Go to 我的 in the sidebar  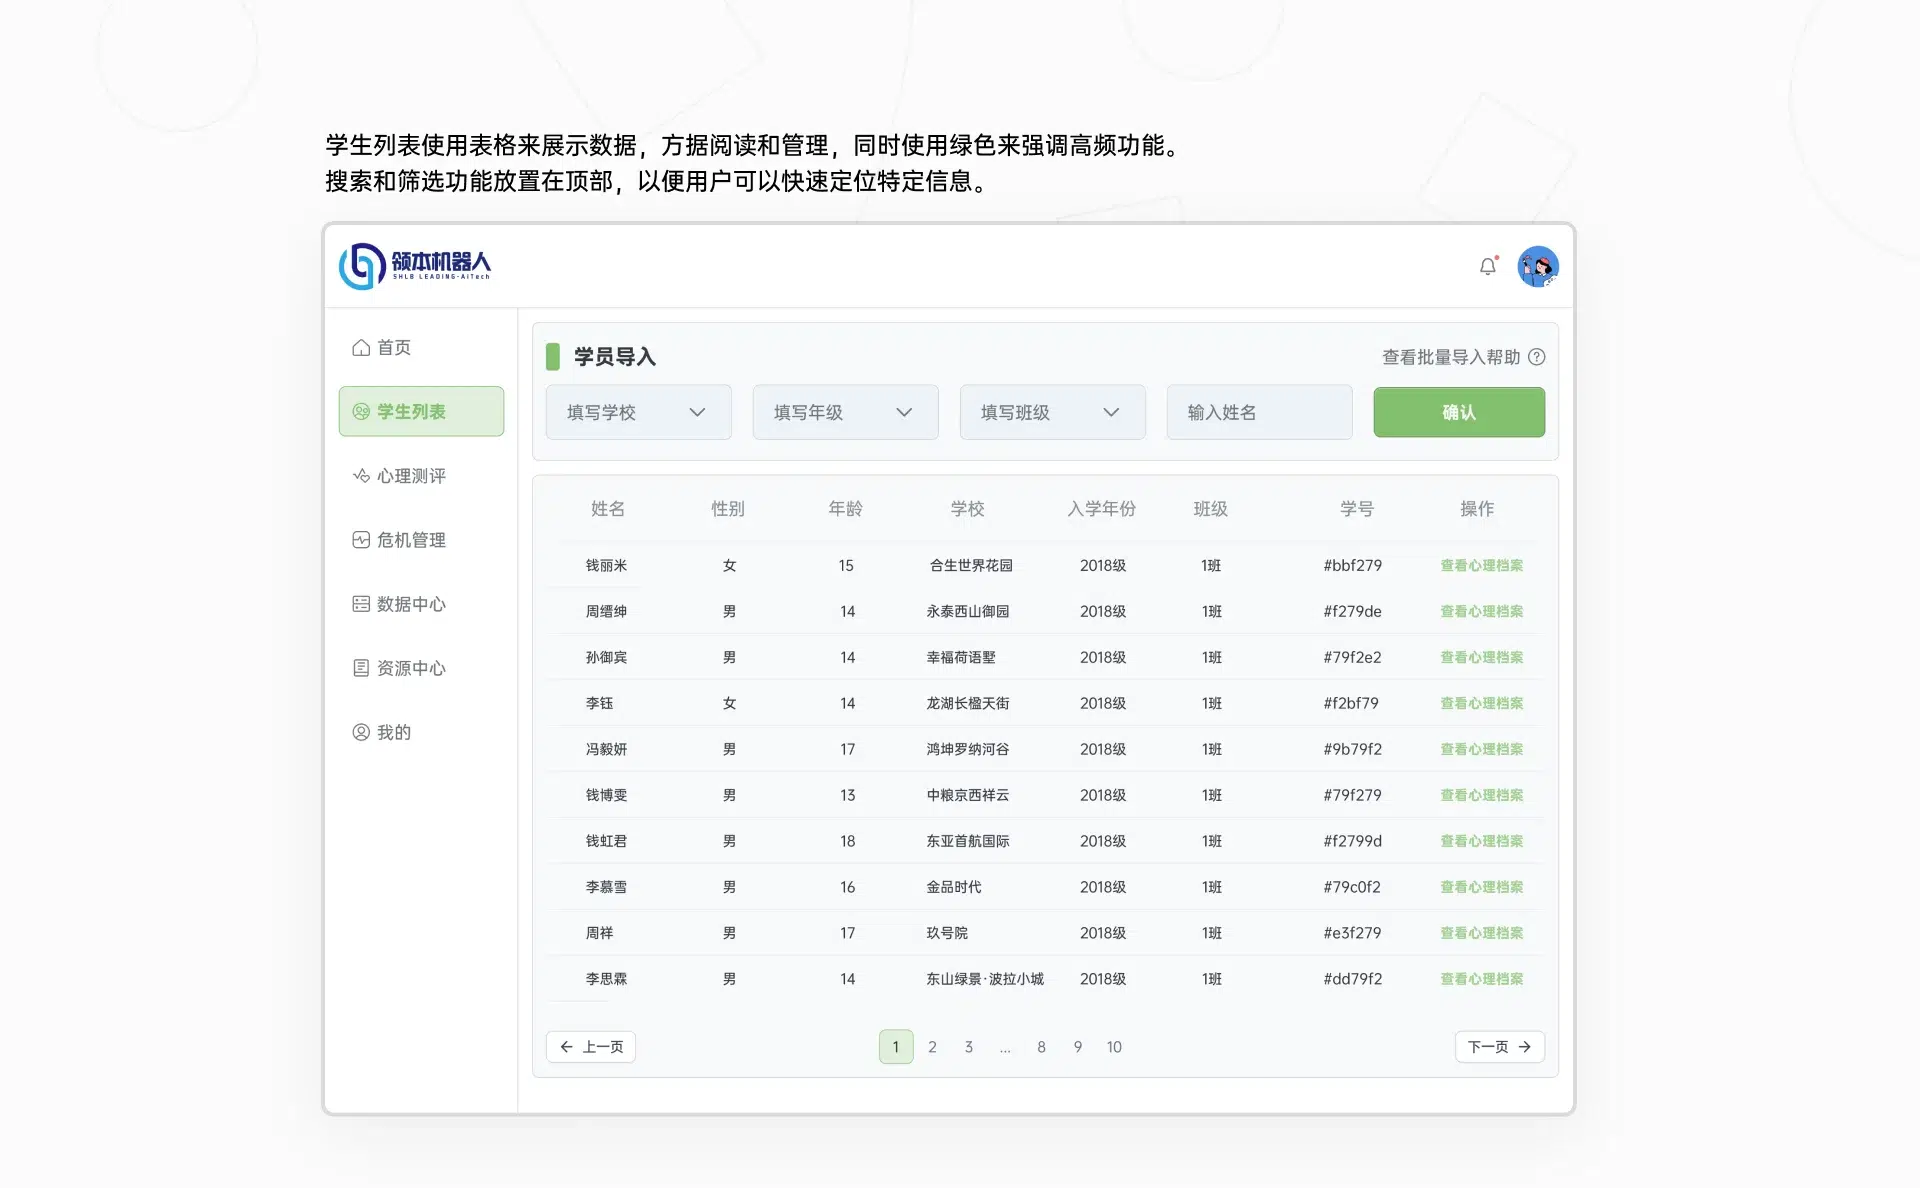coord(393,732)
